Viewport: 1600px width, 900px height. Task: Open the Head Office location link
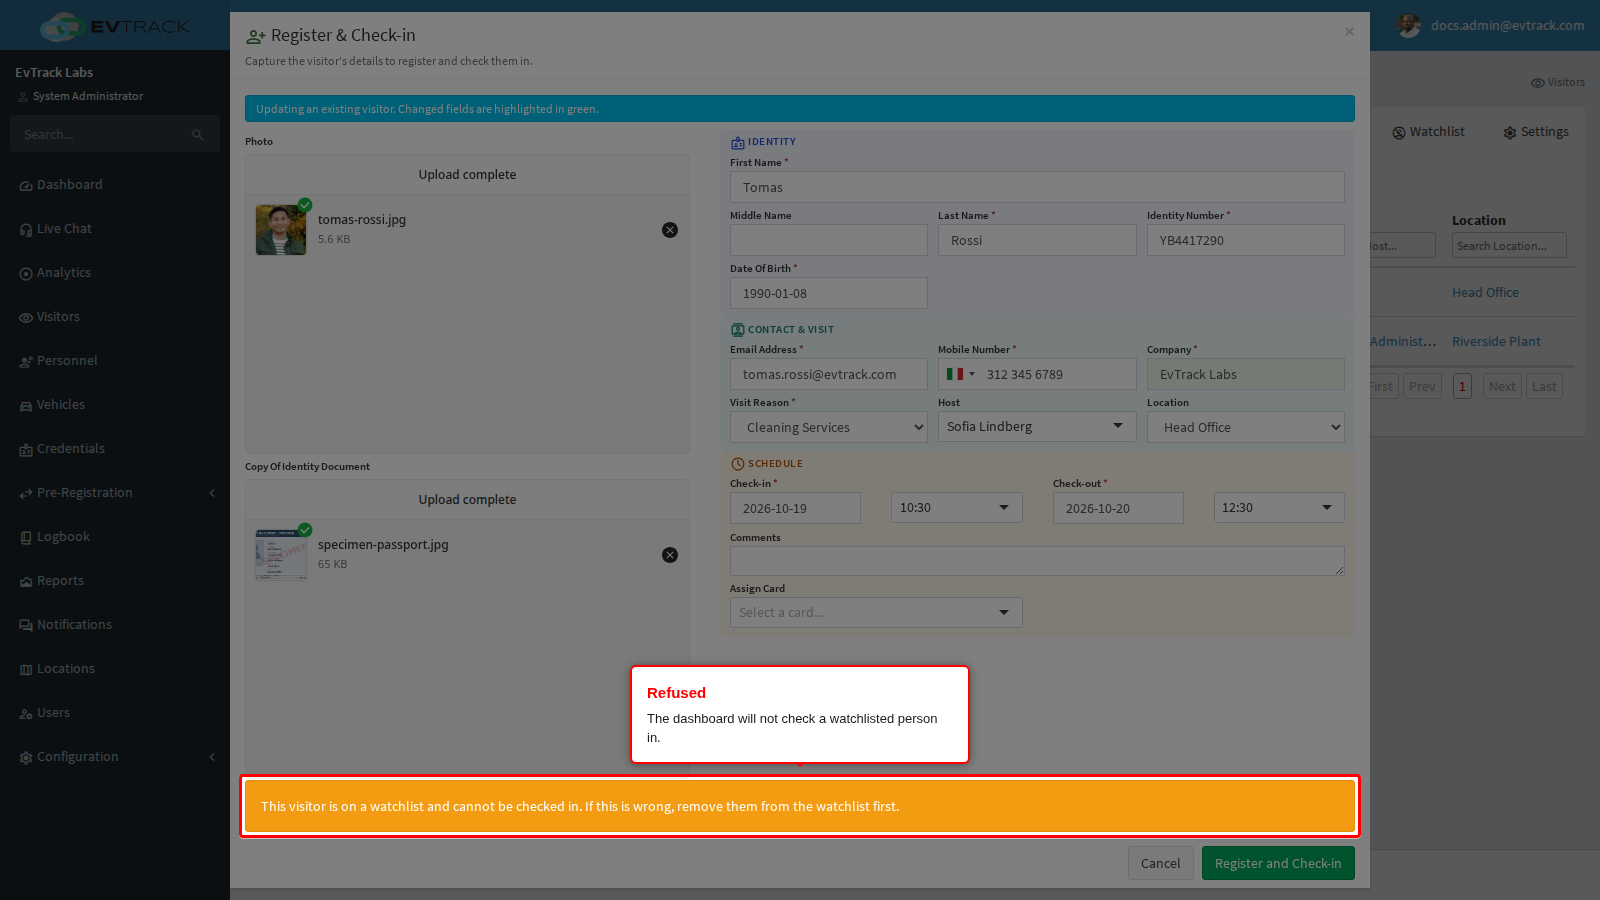point(1485,293)
